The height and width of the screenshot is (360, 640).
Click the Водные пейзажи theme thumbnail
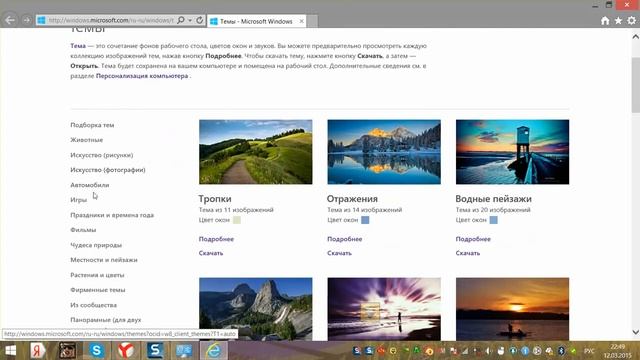click(x=512, y=152)
